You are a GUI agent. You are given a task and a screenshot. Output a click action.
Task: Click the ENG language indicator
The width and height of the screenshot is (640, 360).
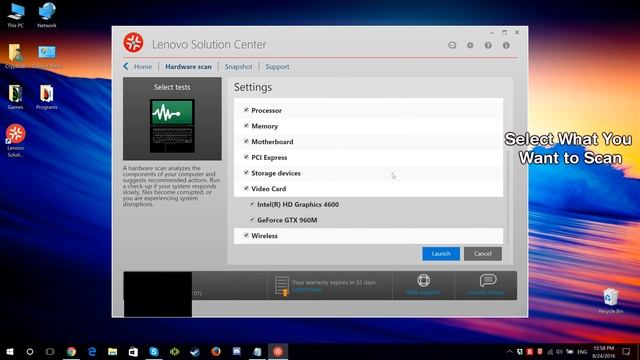point(582,351)
